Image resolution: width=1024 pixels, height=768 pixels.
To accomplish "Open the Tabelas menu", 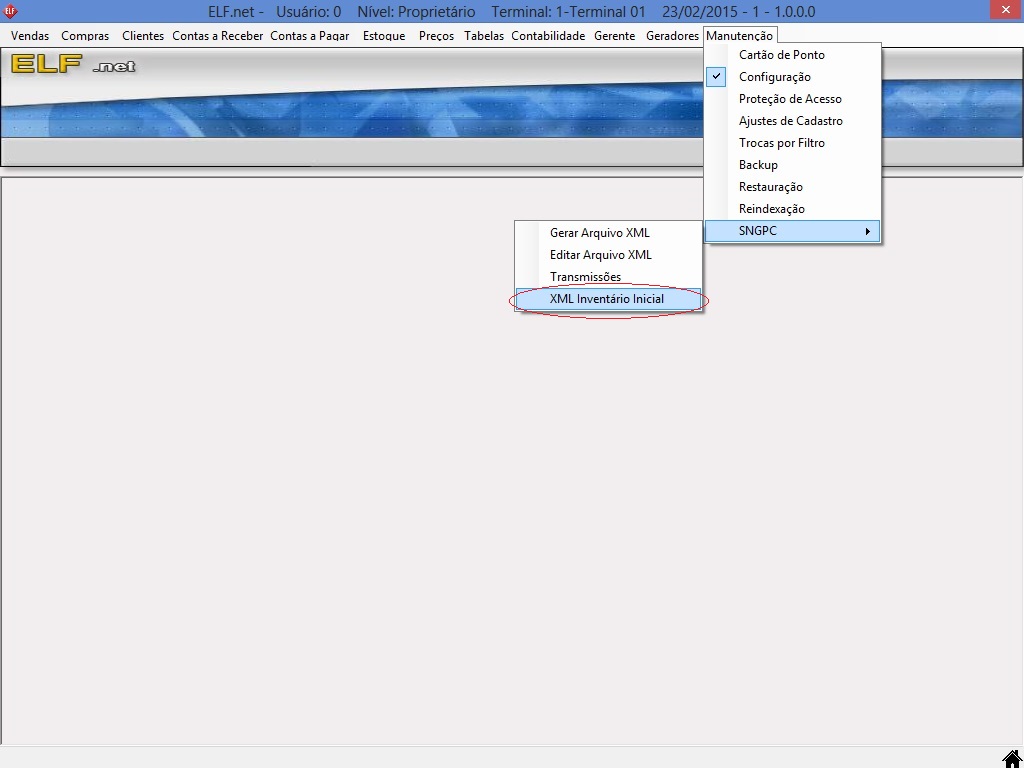I will point(484,36).
